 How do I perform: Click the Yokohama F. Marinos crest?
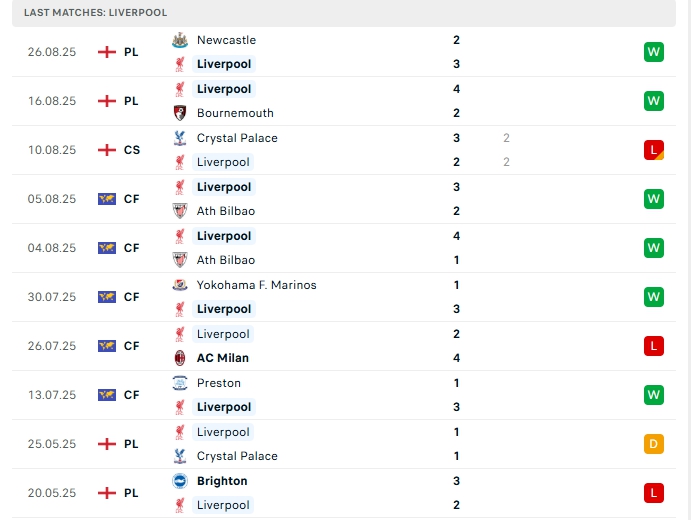pyautogui.click(x=180, y=285)
